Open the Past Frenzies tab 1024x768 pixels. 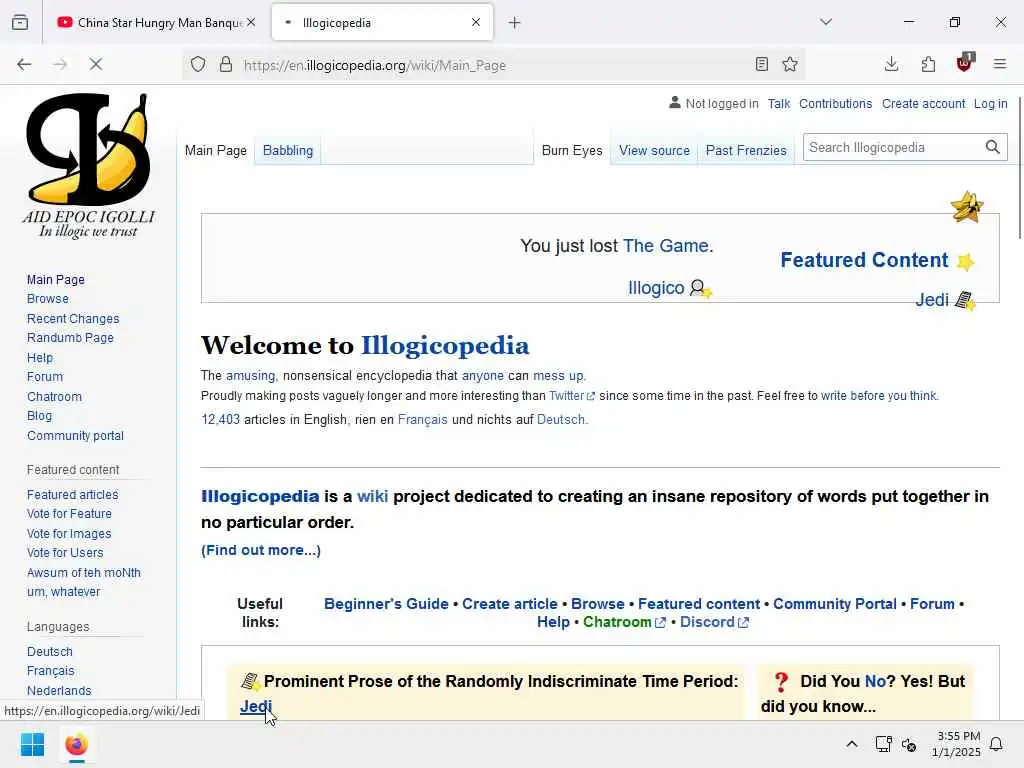pyautogui.click(x=746, y=150)
